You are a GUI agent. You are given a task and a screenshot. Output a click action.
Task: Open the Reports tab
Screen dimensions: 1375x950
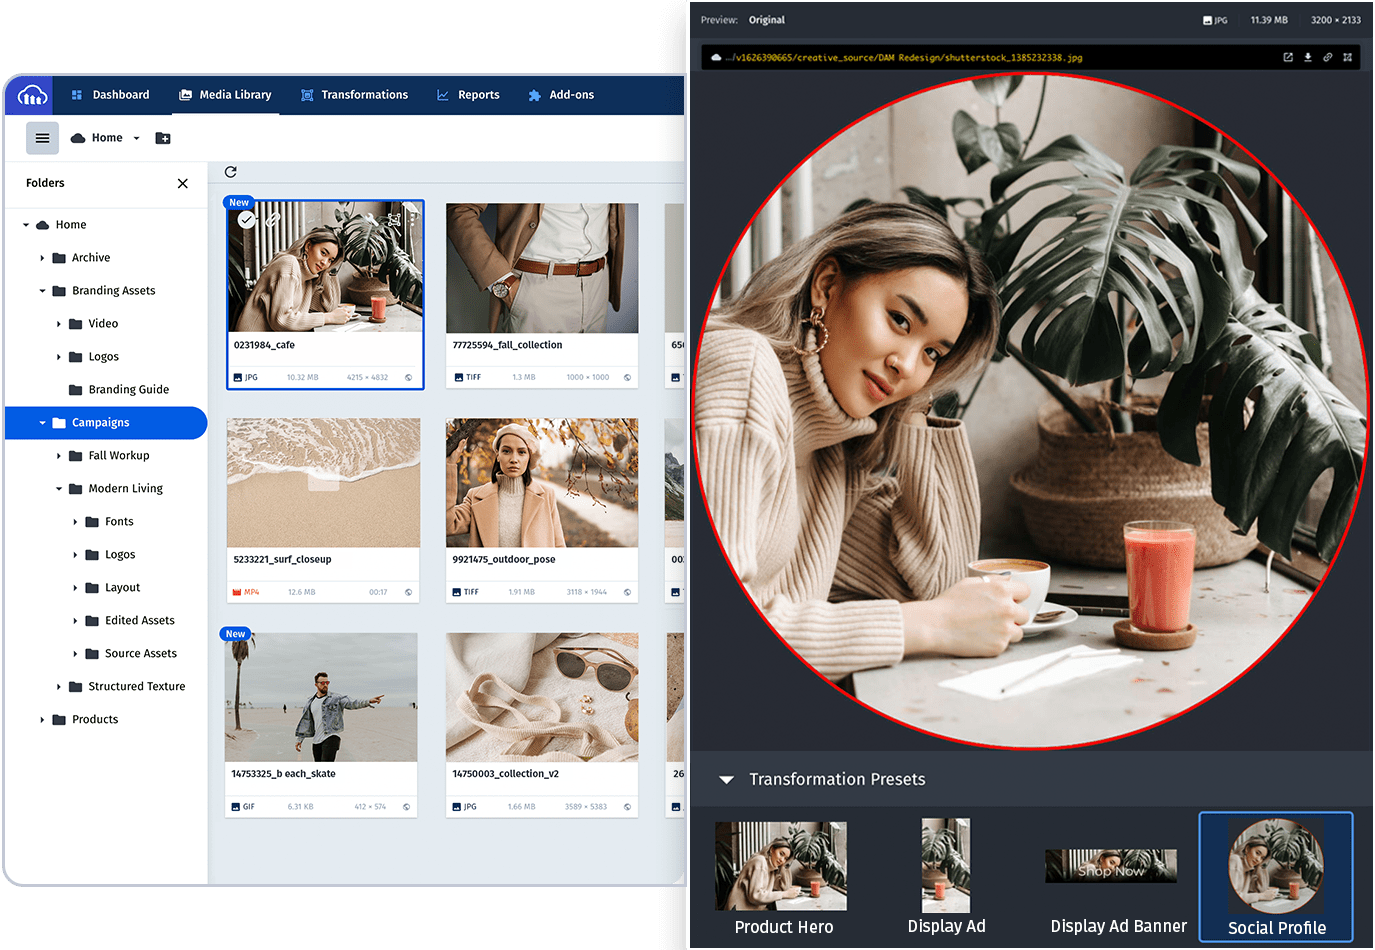468,95
